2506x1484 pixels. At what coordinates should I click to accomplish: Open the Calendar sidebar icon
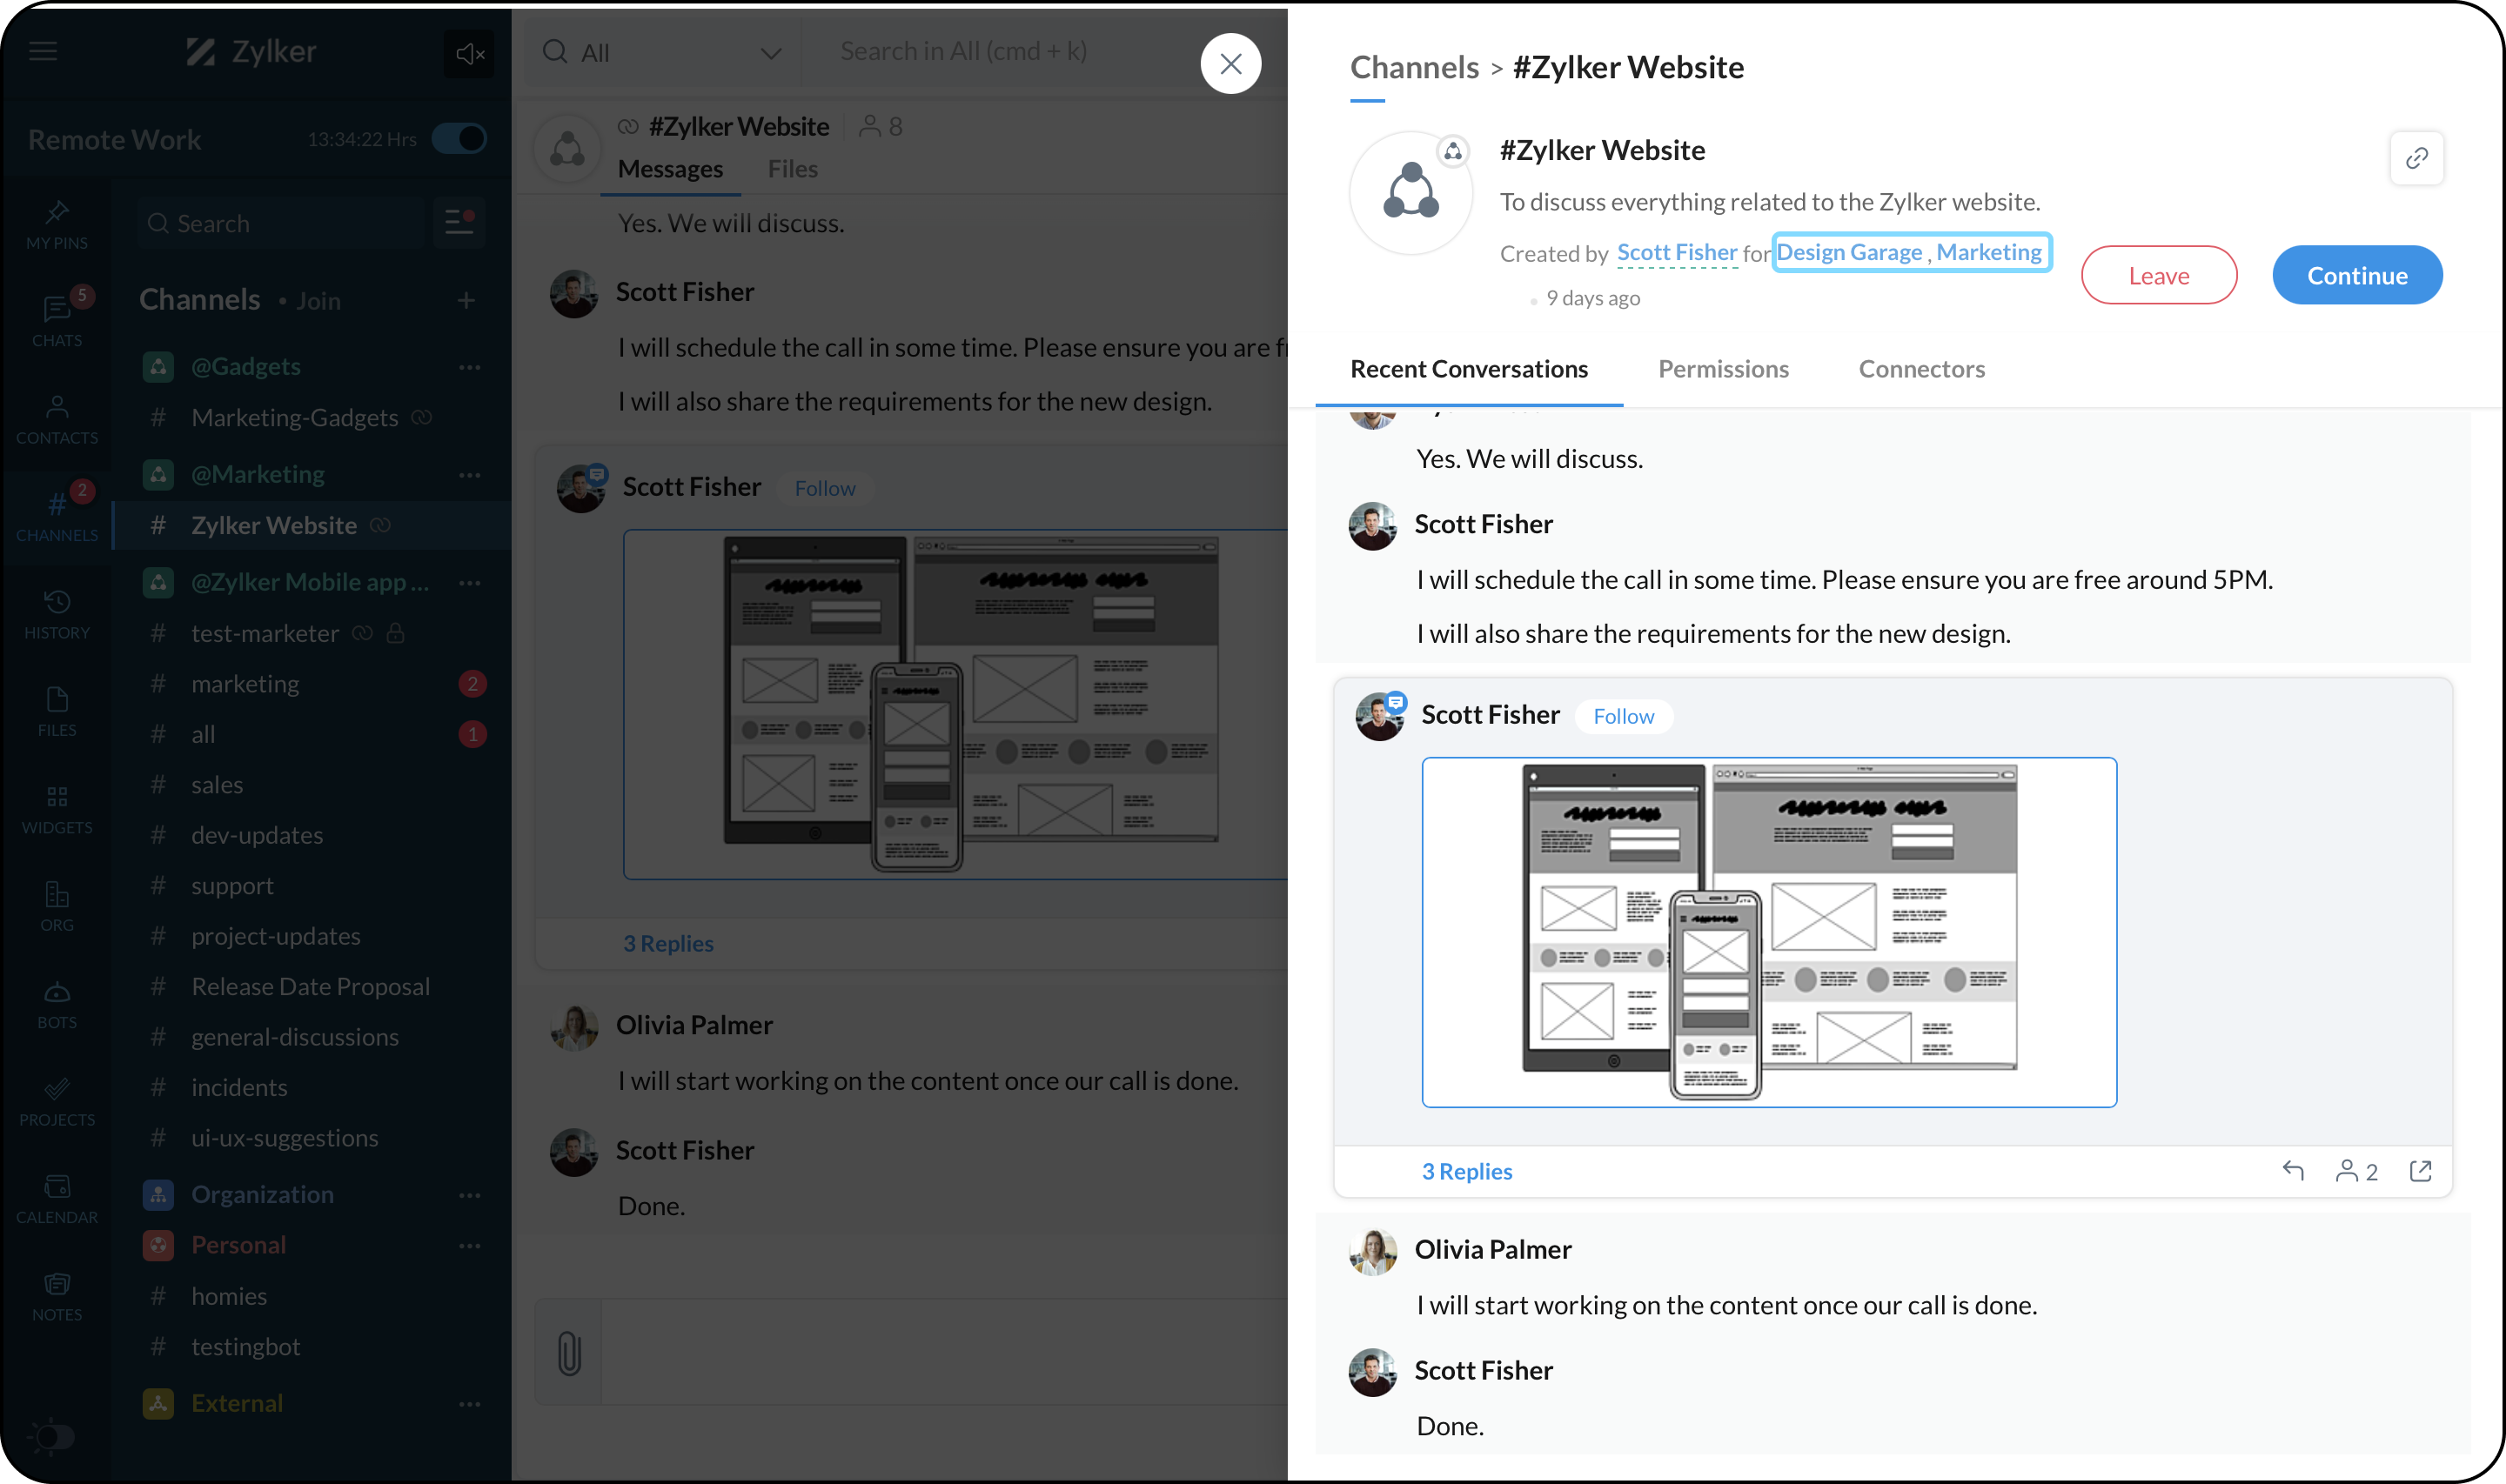[57, 1198]
